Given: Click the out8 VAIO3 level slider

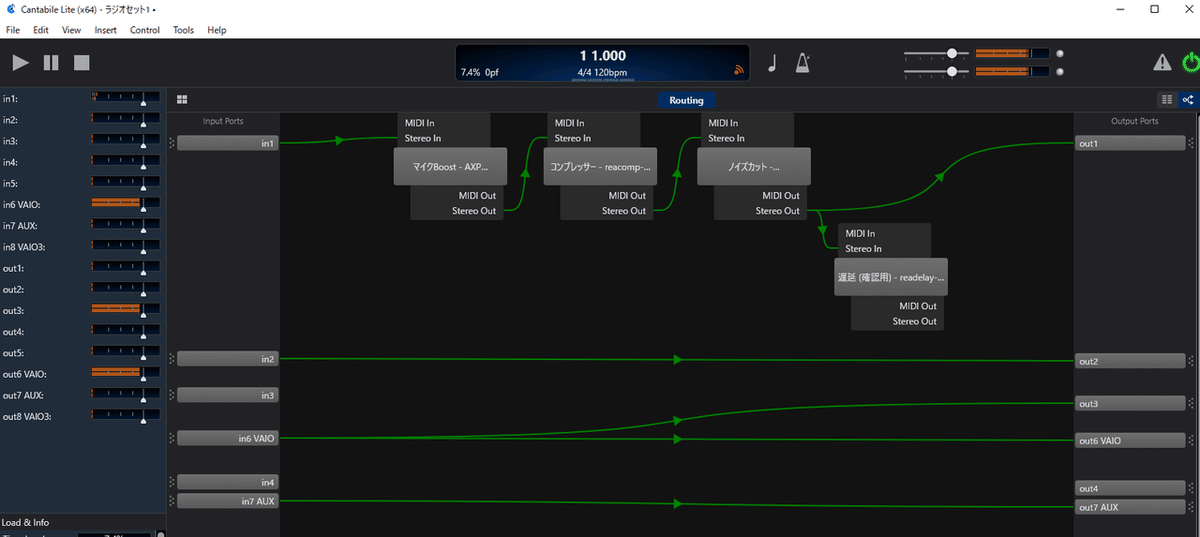Looking at the screenshot, I should tap(125, 416).
